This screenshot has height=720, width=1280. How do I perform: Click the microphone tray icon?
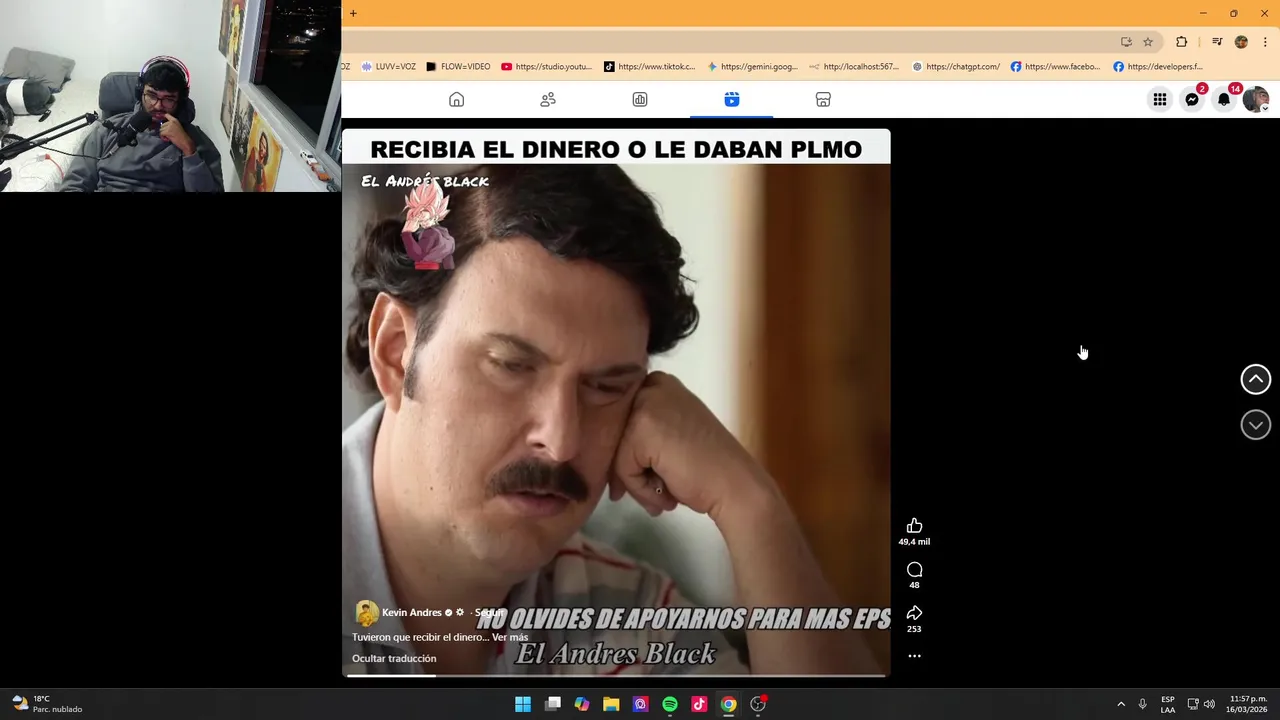tap(1142, 704)
